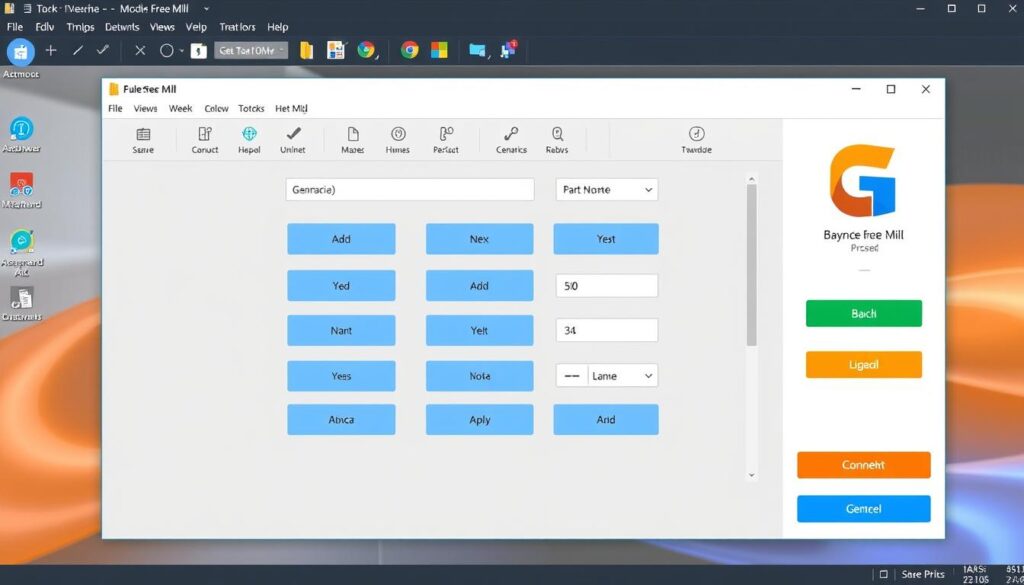This screenshot has height=585, width=1024.
Task: Click the white document icon in the top toolbar
Action: (x=199, y=51)
